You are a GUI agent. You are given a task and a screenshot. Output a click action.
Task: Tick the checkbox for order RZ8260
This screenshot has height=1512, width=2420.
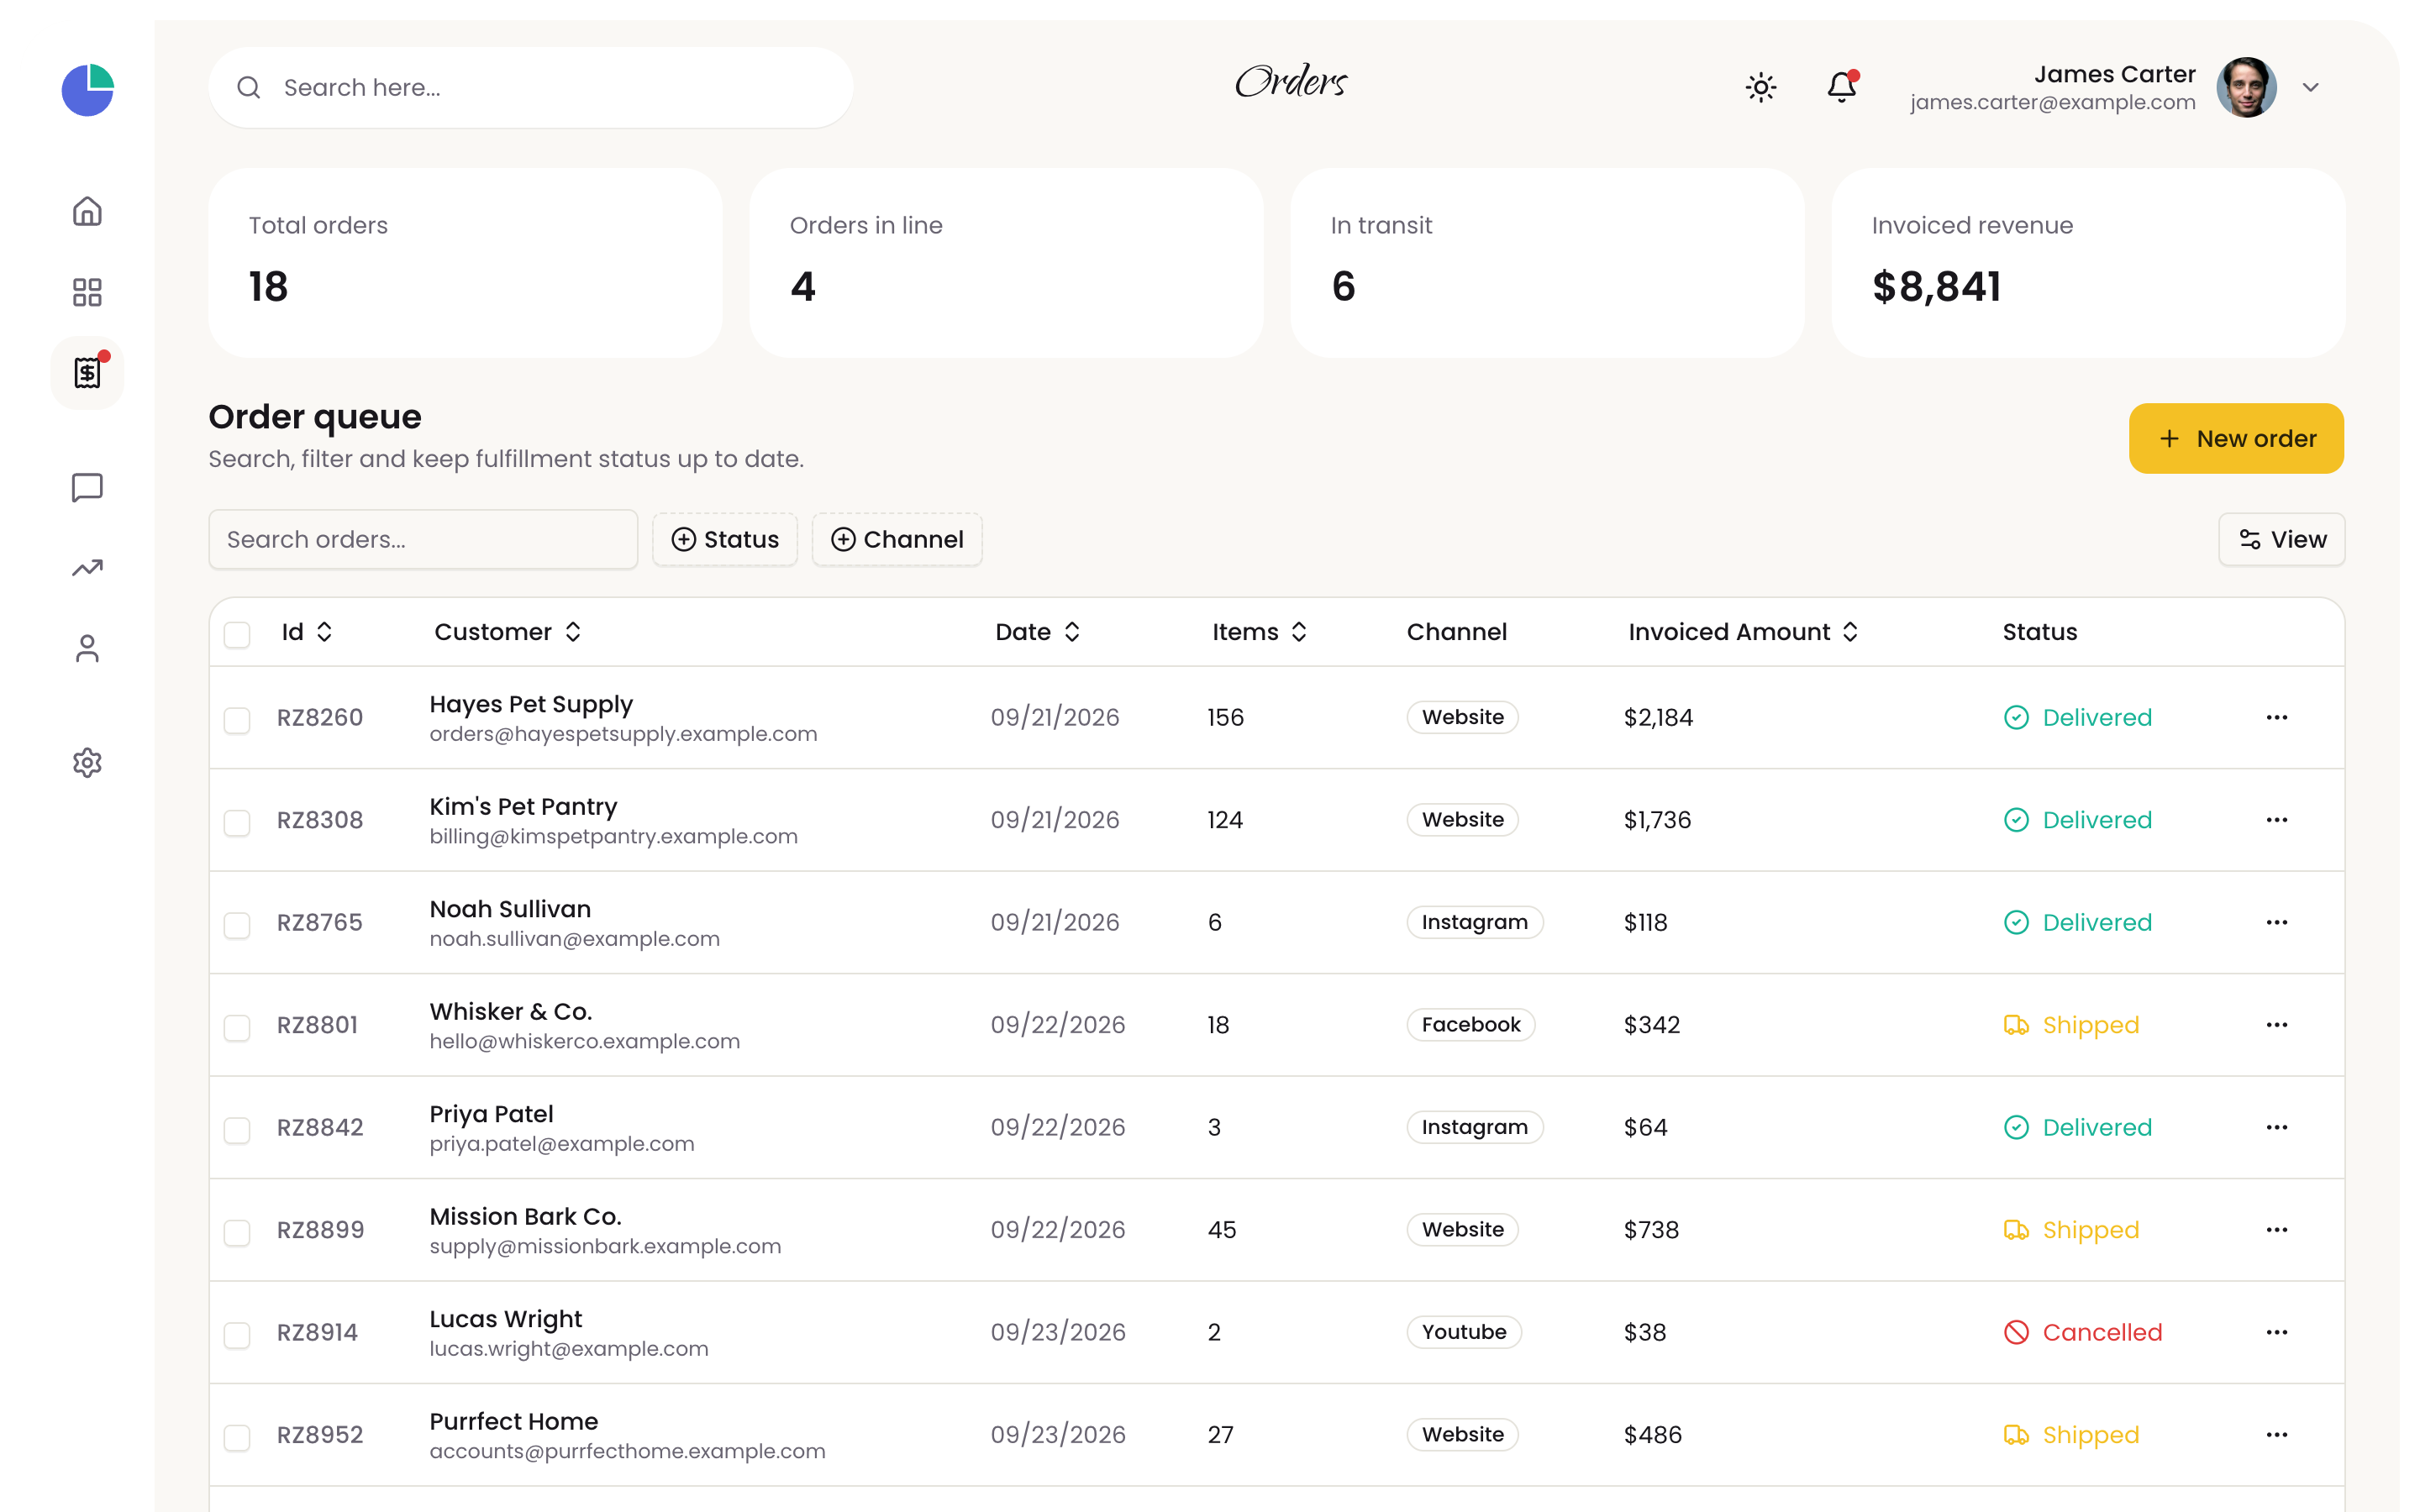237,720
